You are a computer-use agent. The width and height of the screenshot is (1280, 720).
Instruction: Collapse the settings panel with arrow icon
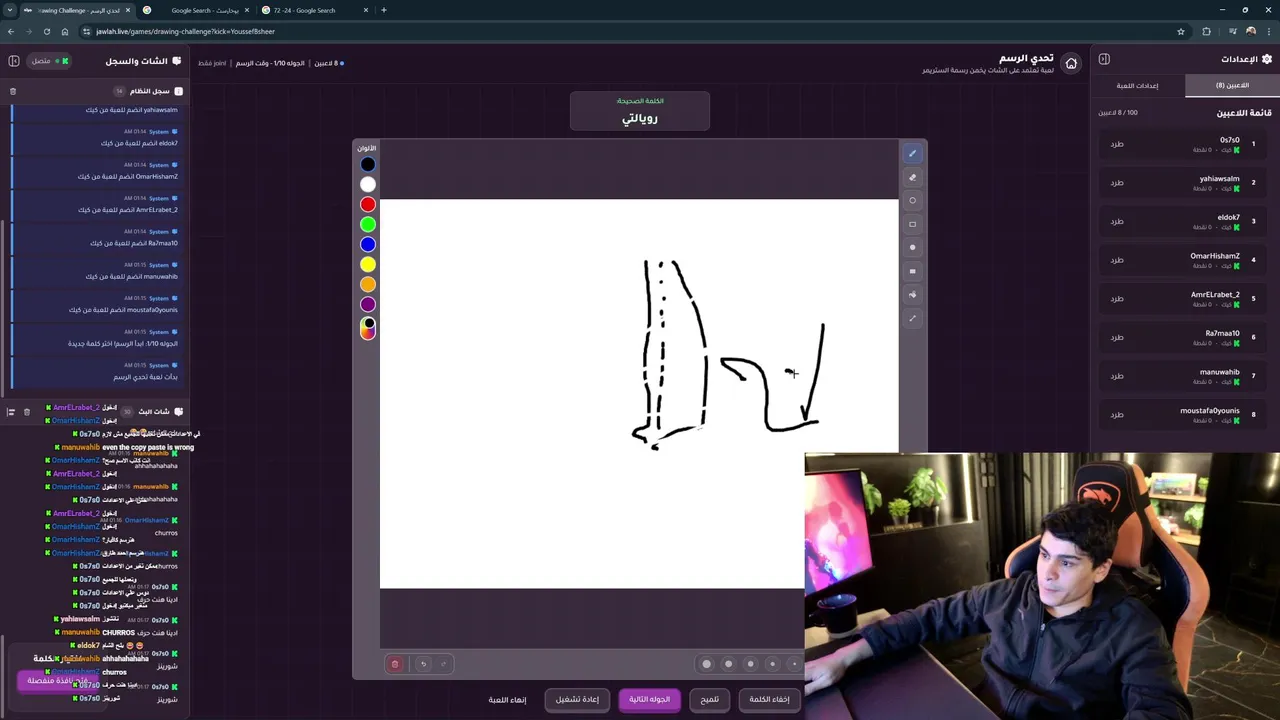(1104, 59)
